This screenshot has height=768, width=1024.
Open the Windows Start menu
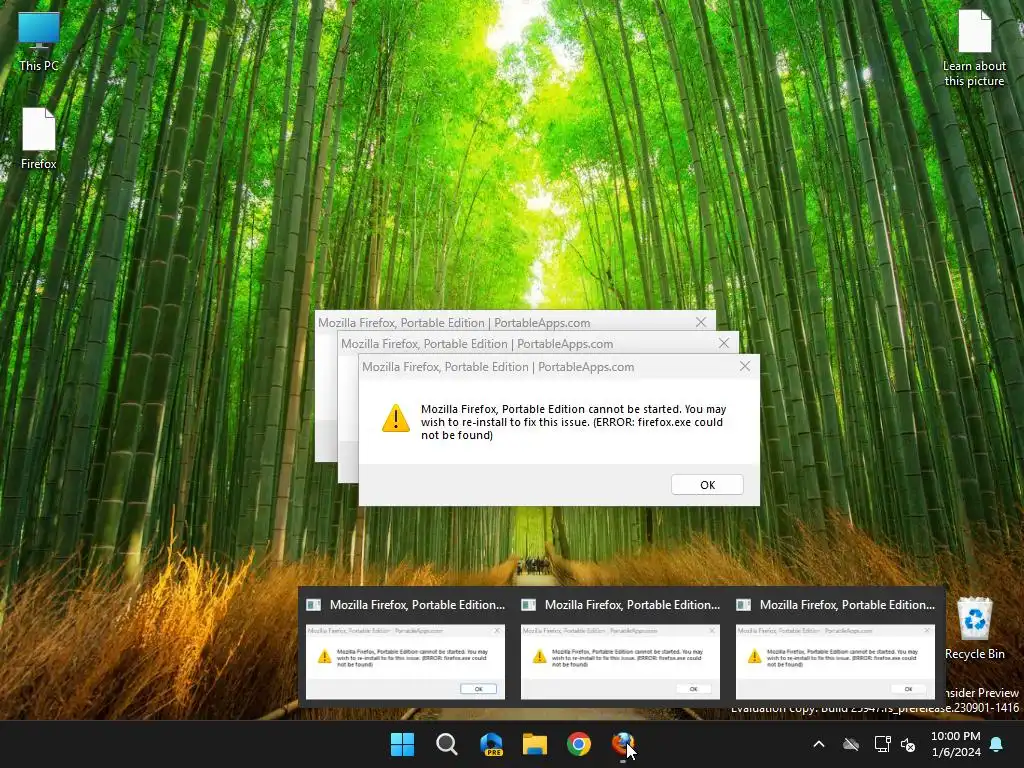point(402,744)
